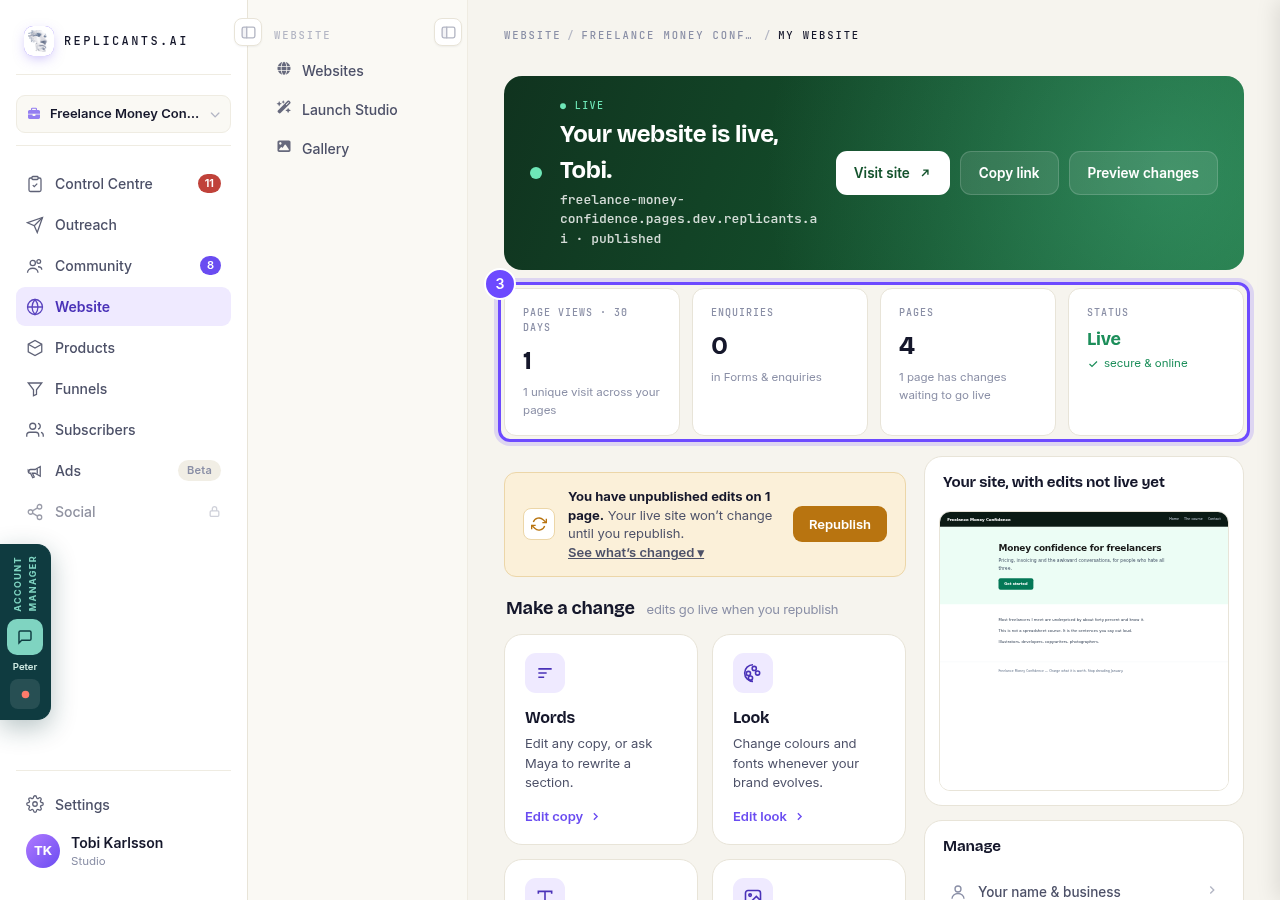Click the Subscribers people icon

click(x=35, y=430)
